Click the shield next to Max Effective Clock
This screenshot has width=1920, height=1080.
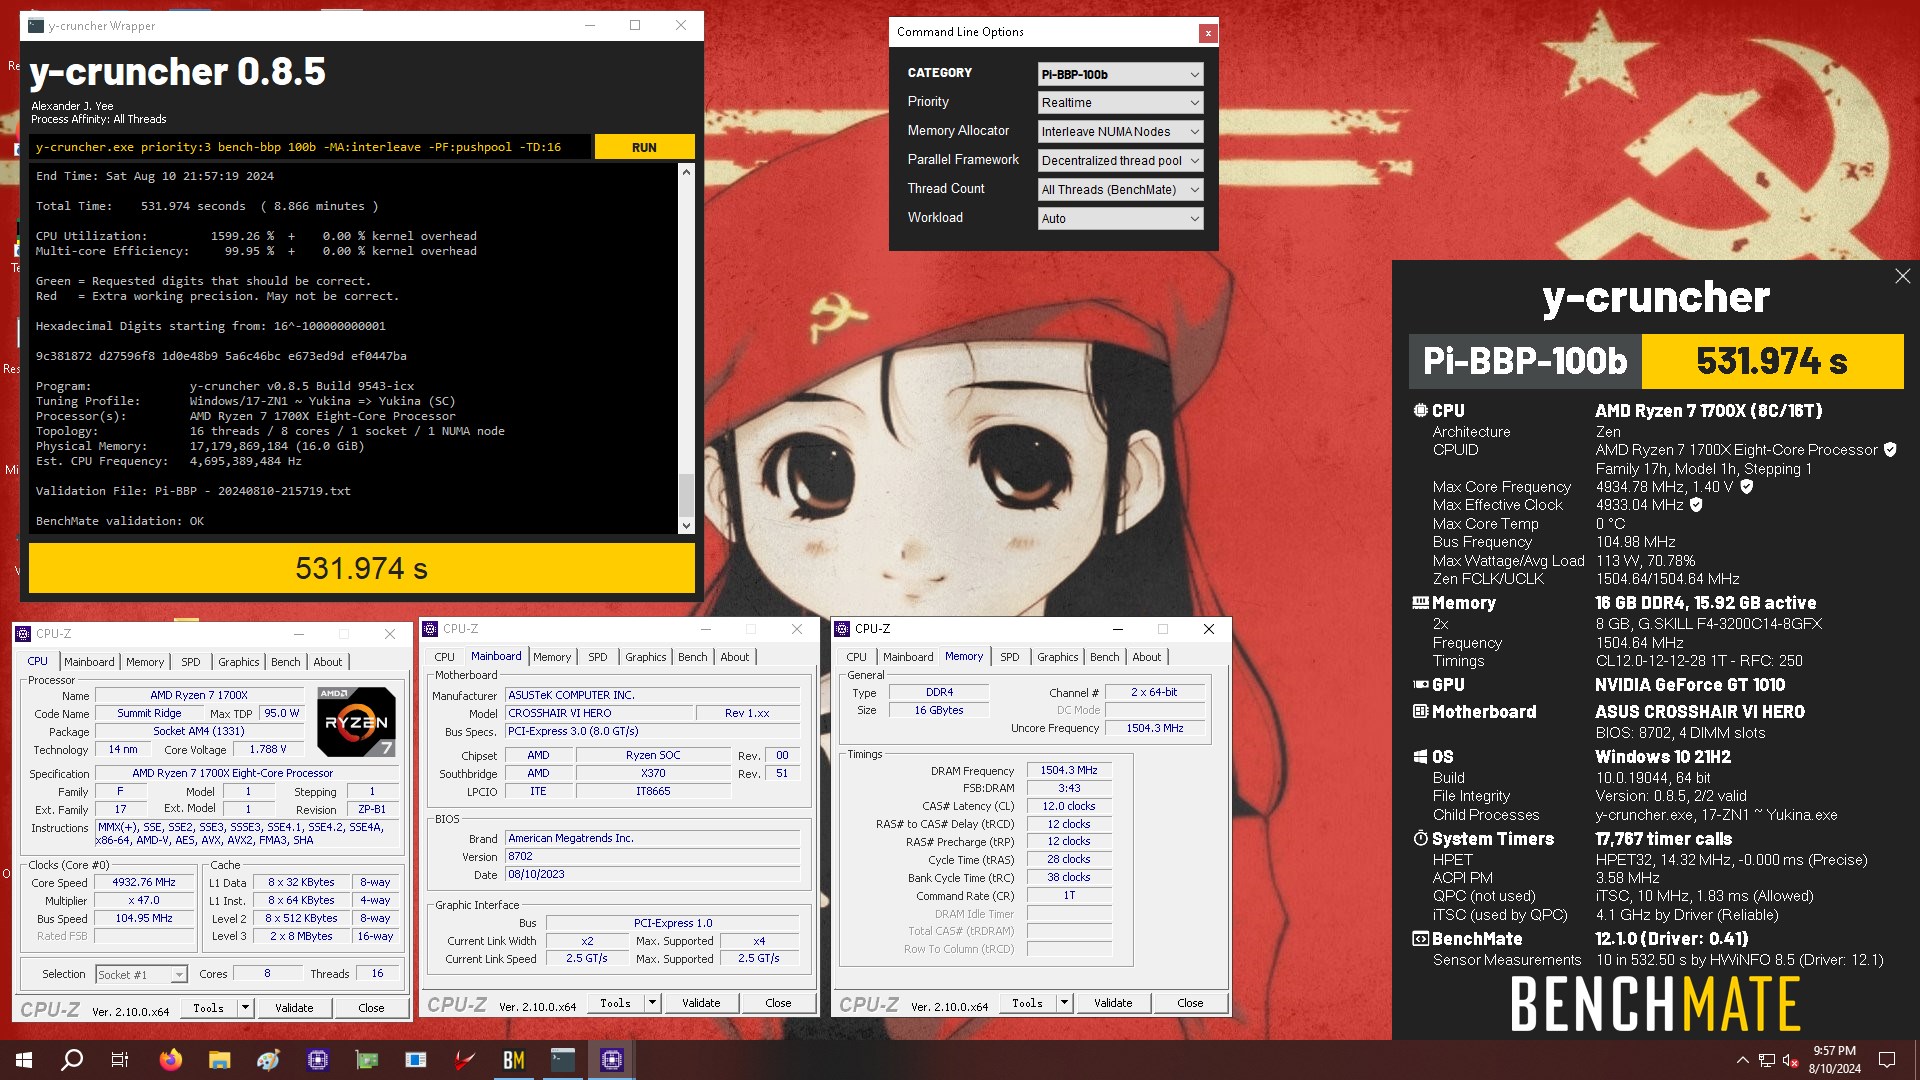click(x=1696, y=505)
